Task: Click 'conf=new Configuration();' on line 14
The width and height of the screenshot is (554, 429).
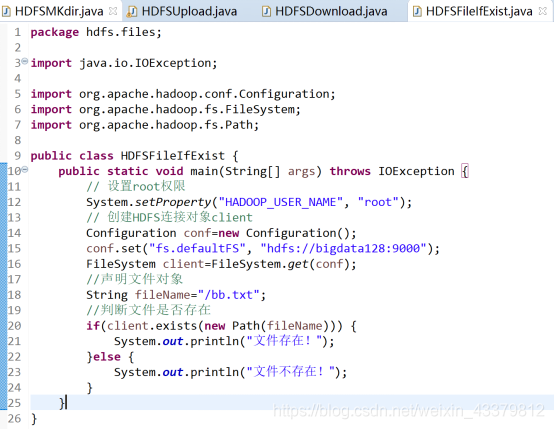Action: click(x=270, y=233)
